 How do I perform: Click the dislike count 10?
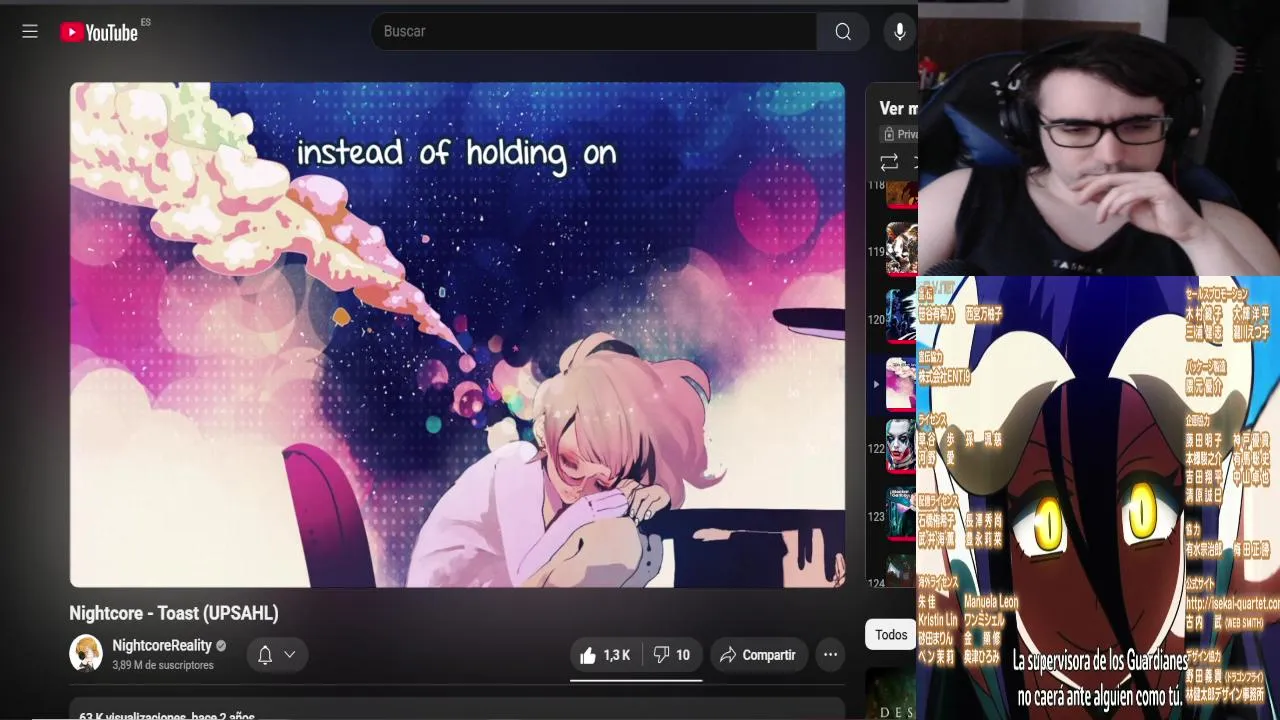tap(683, 655)
